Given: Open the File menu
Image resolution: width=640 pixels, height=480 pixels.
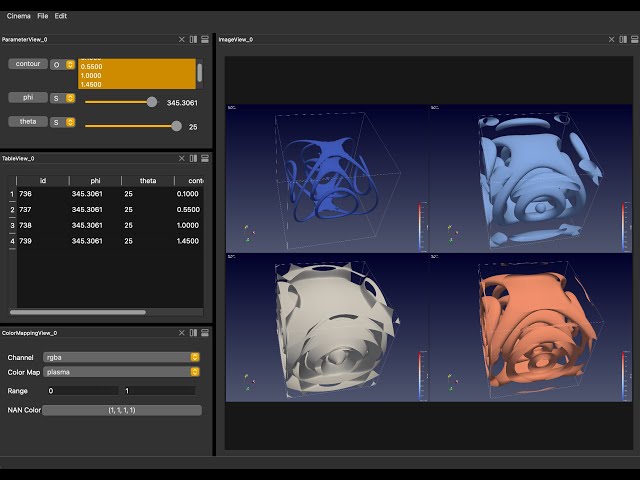Looking at the screenshot, I should pyautogui.click(x=42, y=16).
